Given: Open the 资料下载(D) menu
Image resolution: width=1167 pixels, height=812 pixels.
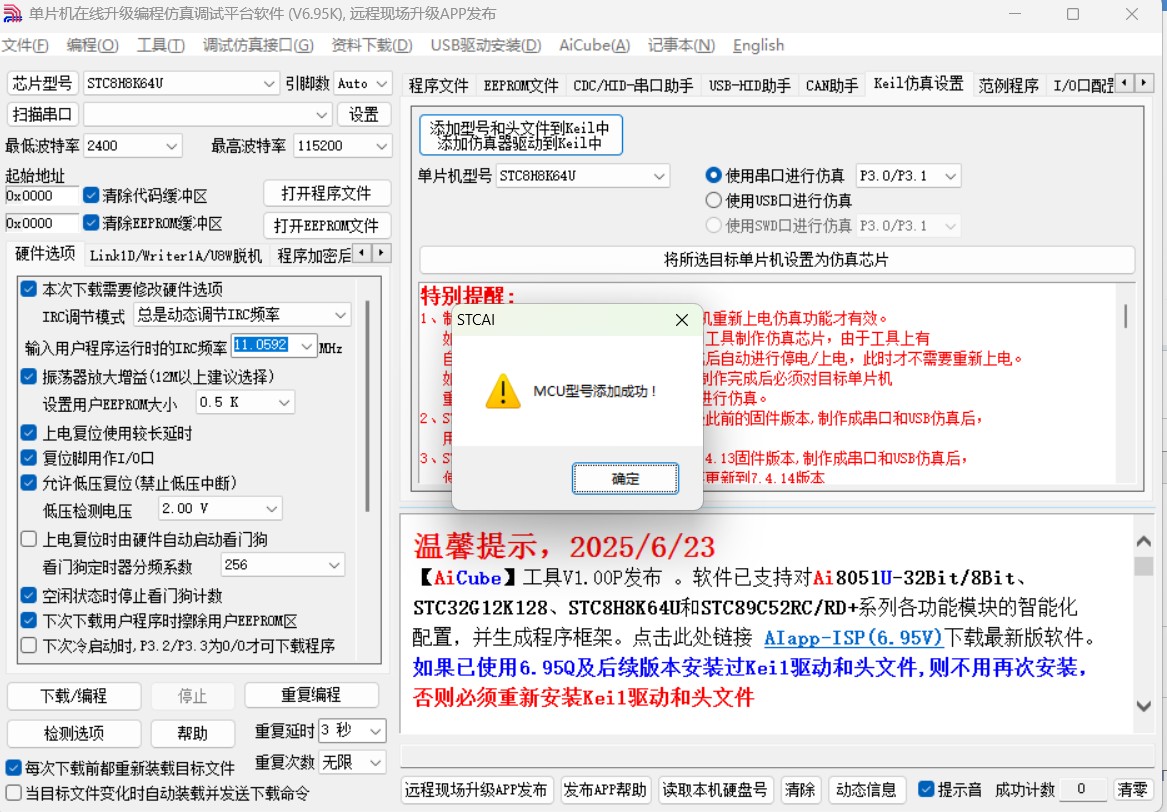Looking at the screenshot, I should point(371,45).
